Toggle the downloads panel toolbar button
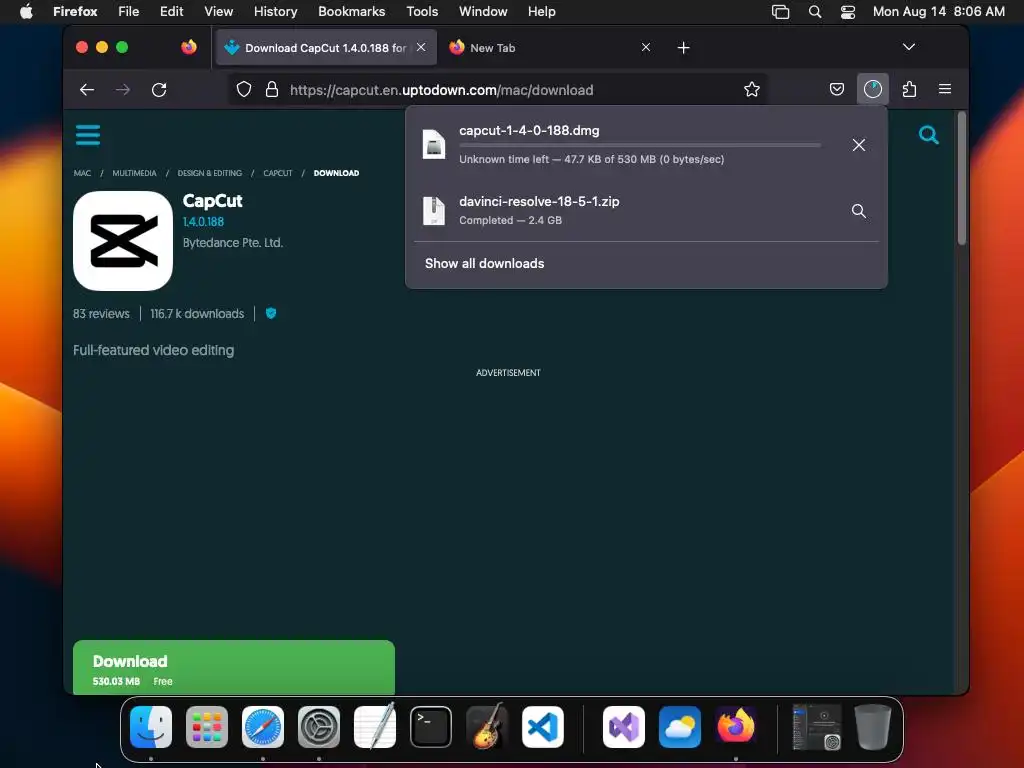 [x=872, y=89]
